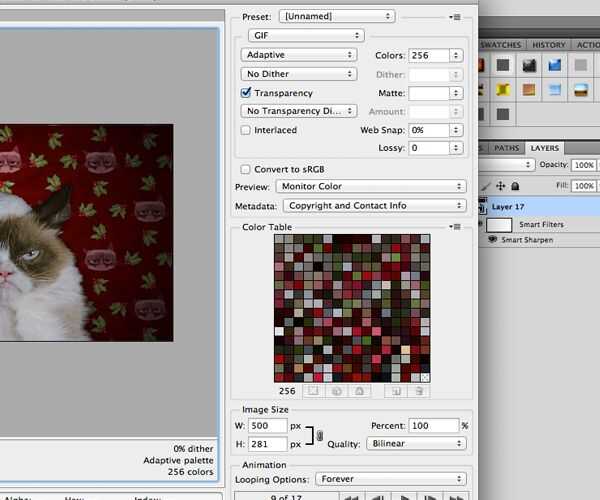
Task: Click the Smart Sharpen filter name
Action: (x=527, y=240)
